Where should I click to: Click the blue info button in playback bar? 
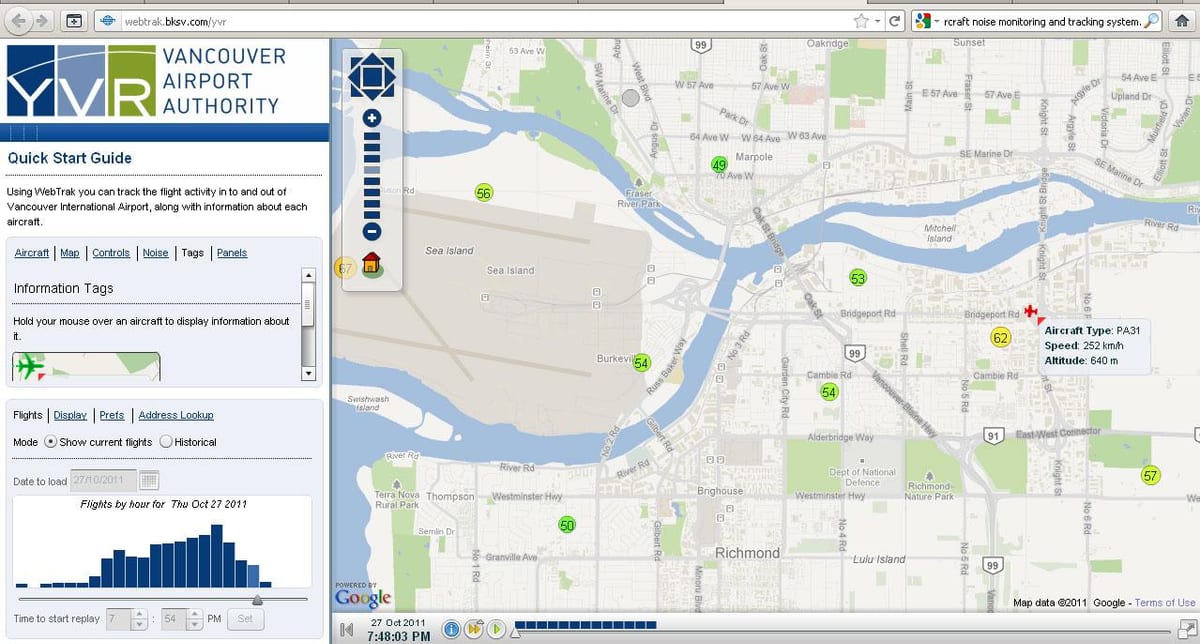(450, 629)
